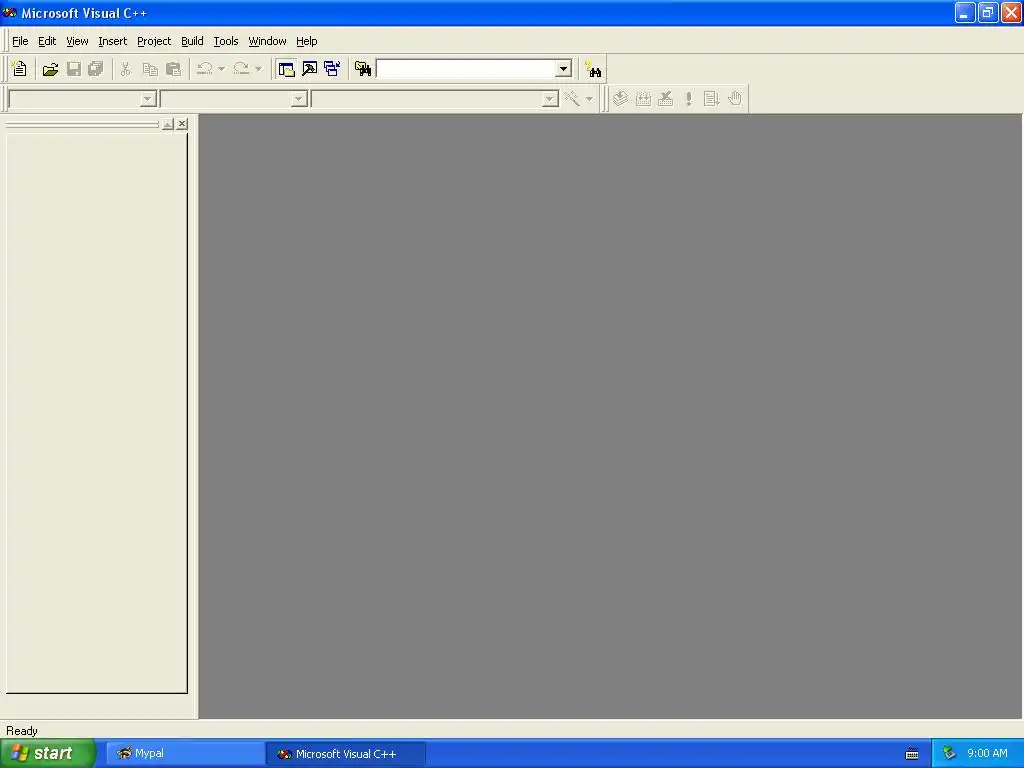This screenshot has height=768, width=1024.
Task: Click the WizardBar actions wand icon
Action: (572, 99)
